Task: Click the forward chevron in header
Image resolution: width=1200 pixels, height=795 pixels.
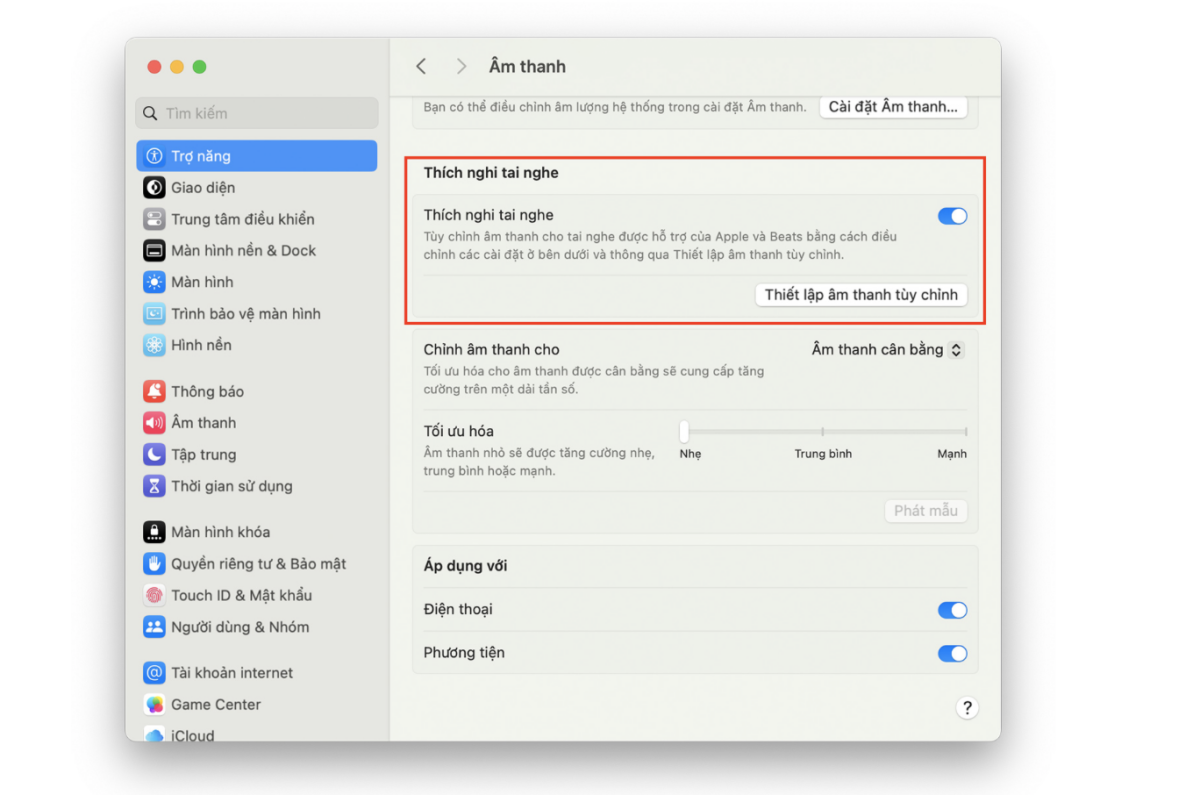Action: pyautogui.click(x=461, y=66)
